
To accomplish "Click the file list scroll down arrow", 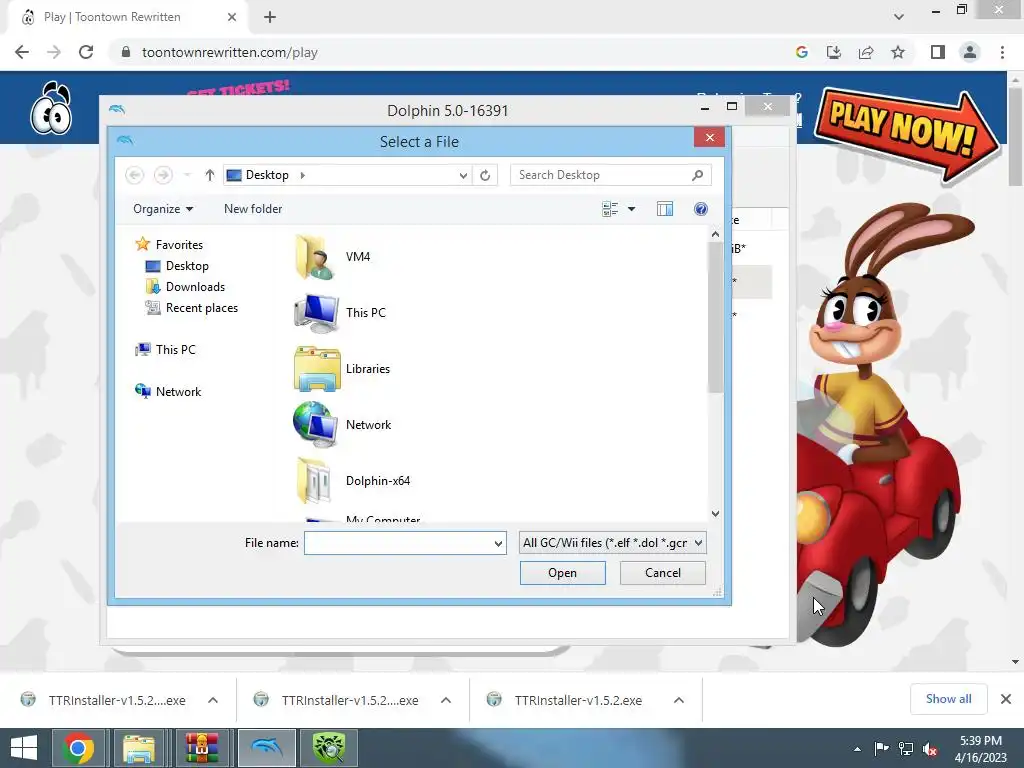I will (x=715, y=514).
